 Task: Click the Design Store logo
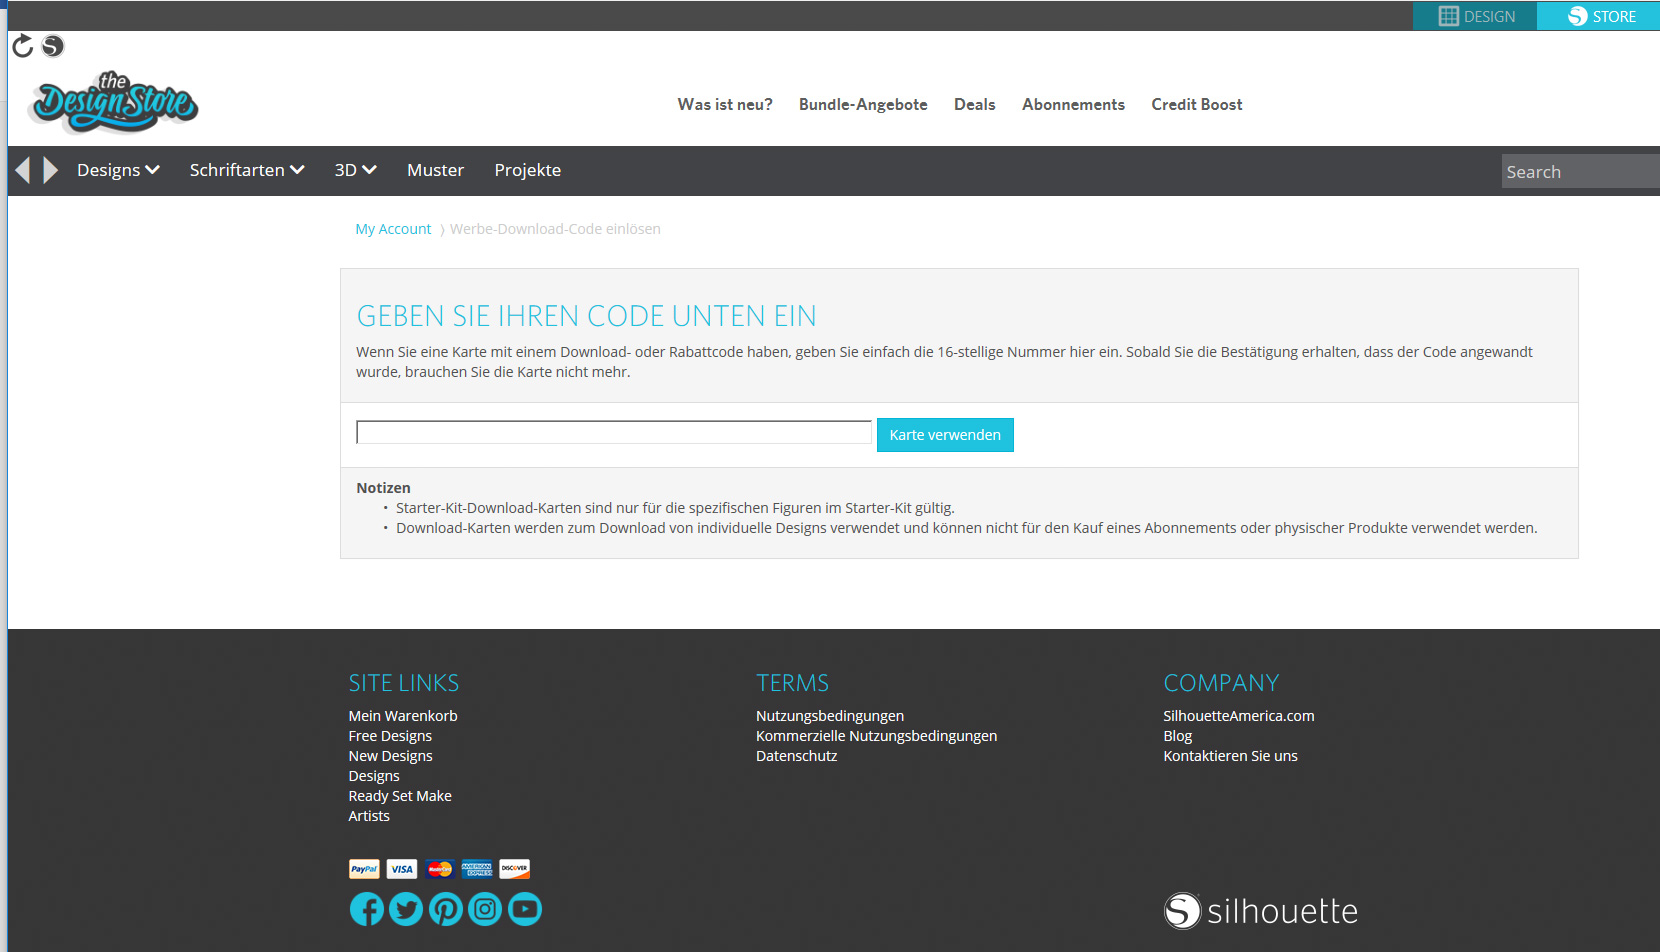[x=114, y=103]
